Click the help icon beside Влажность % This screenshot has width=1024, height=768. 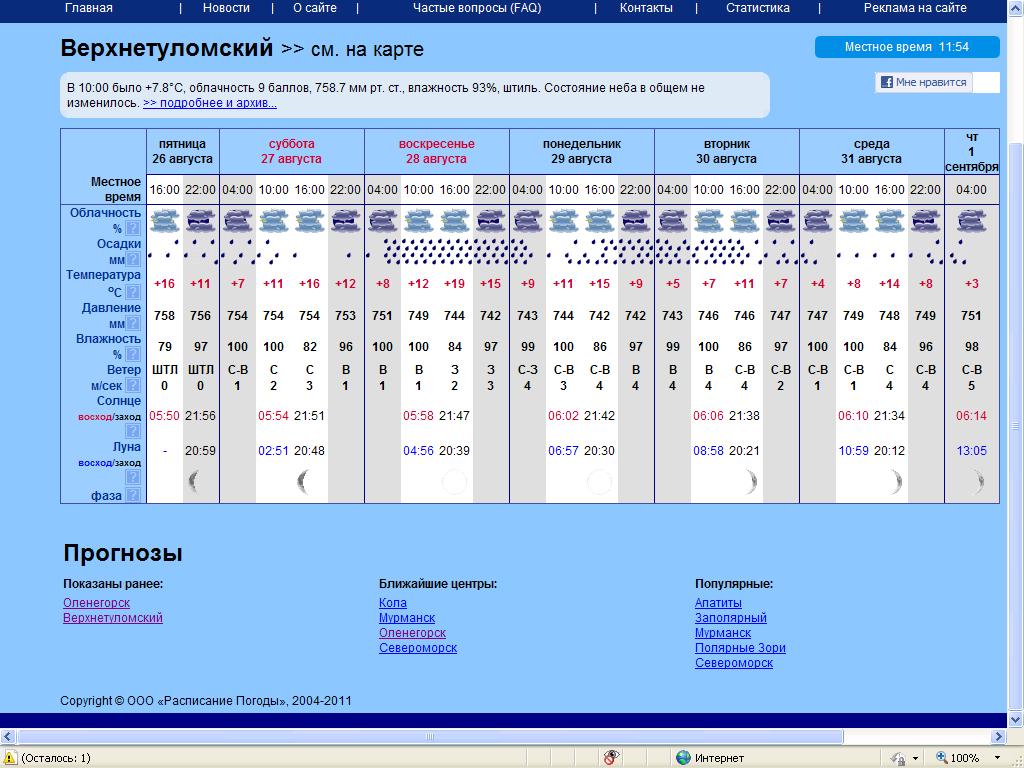[x=133, y=355]
